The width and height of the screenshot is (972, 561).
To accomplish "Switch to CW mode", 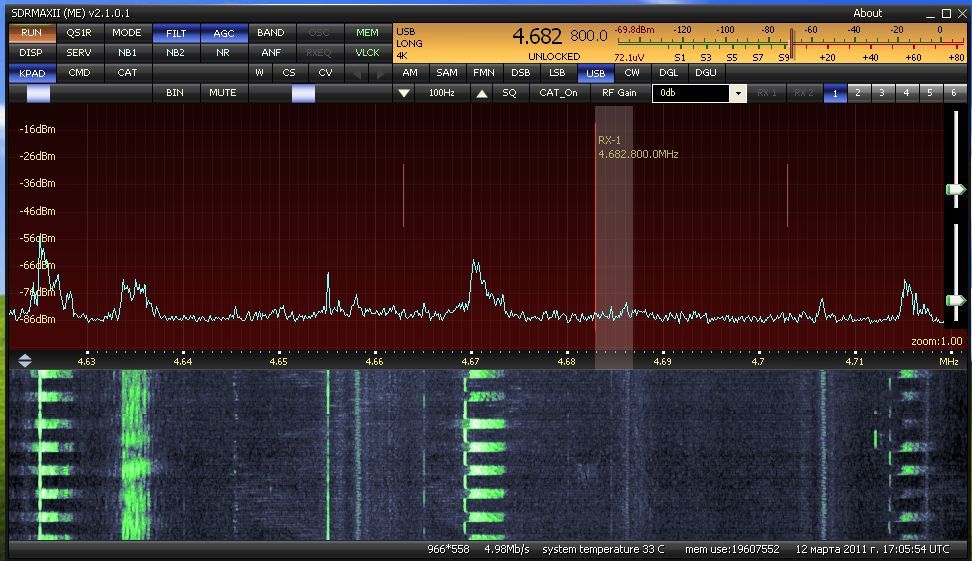I will [632, 73].
